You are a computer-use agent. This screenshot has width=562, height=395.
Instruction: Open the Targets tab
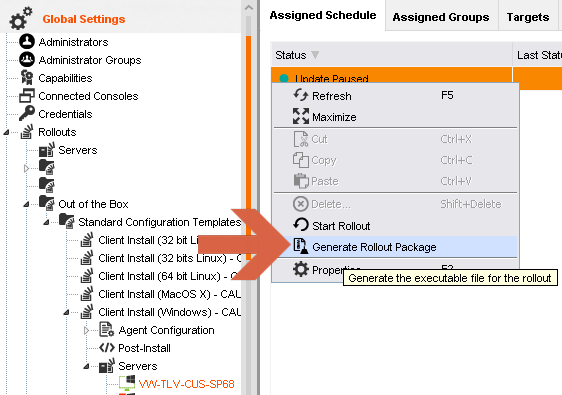coord(528,17)
